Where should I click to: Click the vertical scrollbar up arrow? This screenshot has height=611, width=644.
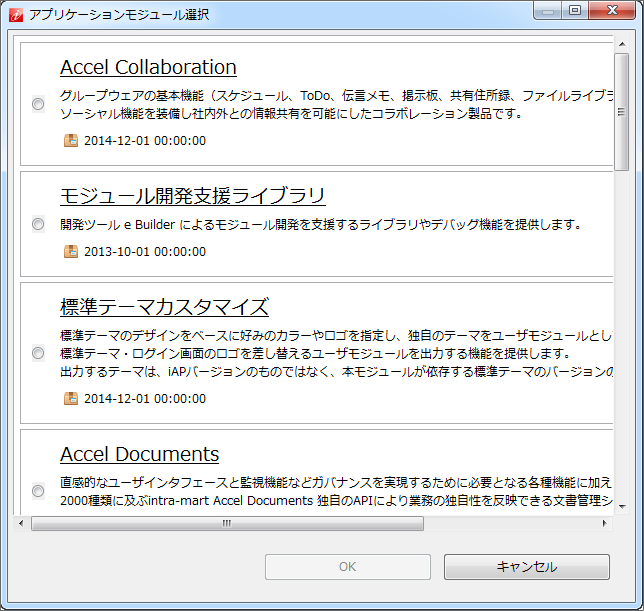pos(622,44)
